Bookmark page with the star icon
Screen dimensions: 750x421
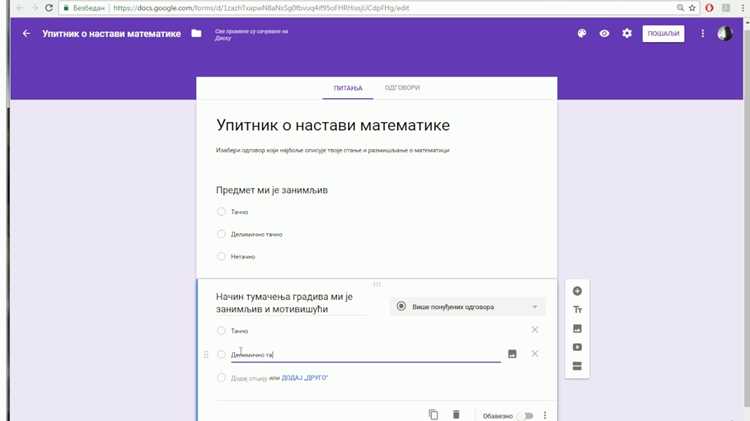point(692,8)
